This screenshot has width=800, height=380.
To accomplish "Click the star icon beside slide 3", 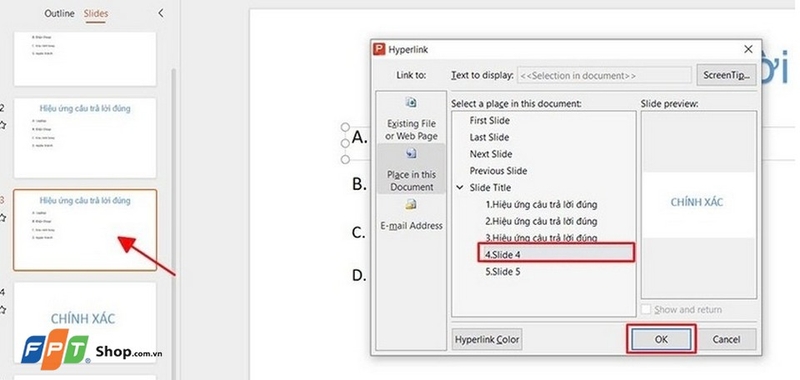I will tap(3, 218).
